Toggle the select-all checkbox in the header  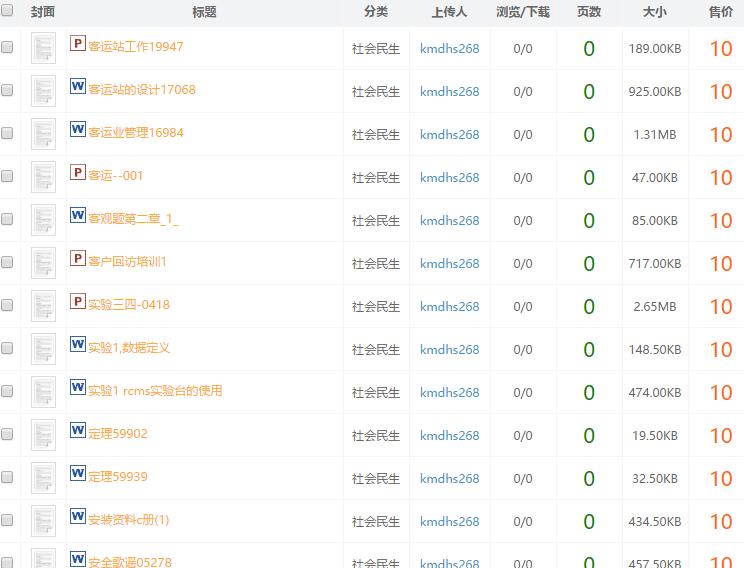(x=8, y=12)
